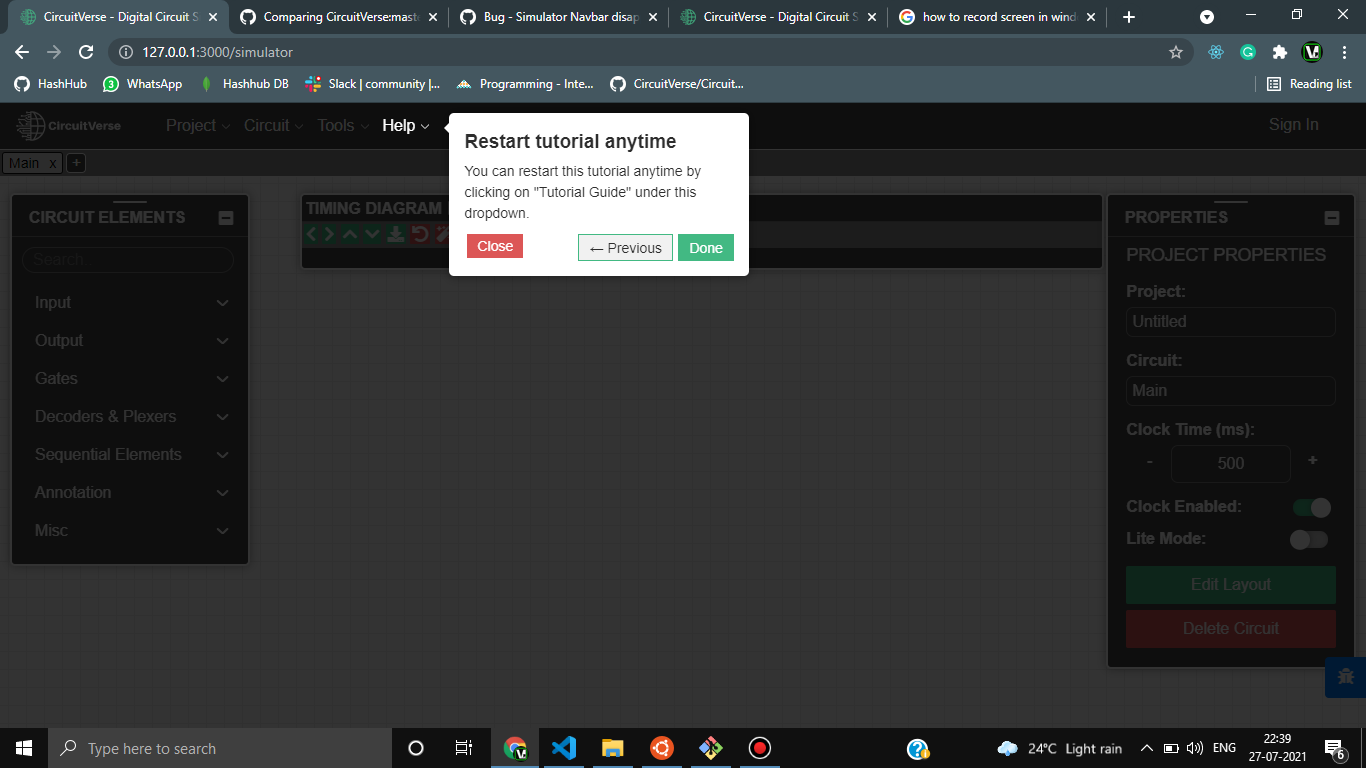1366x768 pixels.
Task: Open the Reading list
Action: tap(1309, 84)
